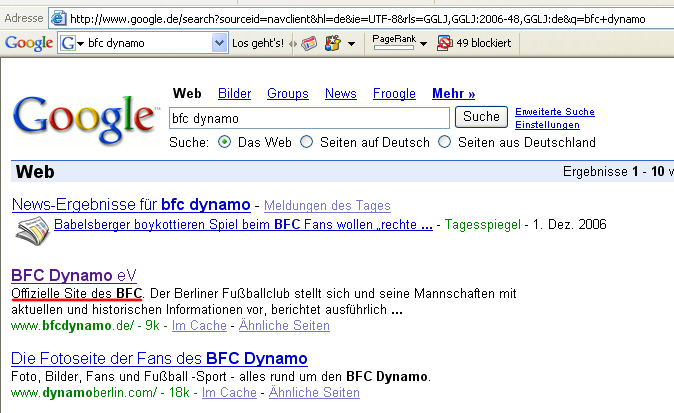Select Seiten auf Deutsch radio button
The width and height of the screenshot is (674, 413).
click(306, 142)
